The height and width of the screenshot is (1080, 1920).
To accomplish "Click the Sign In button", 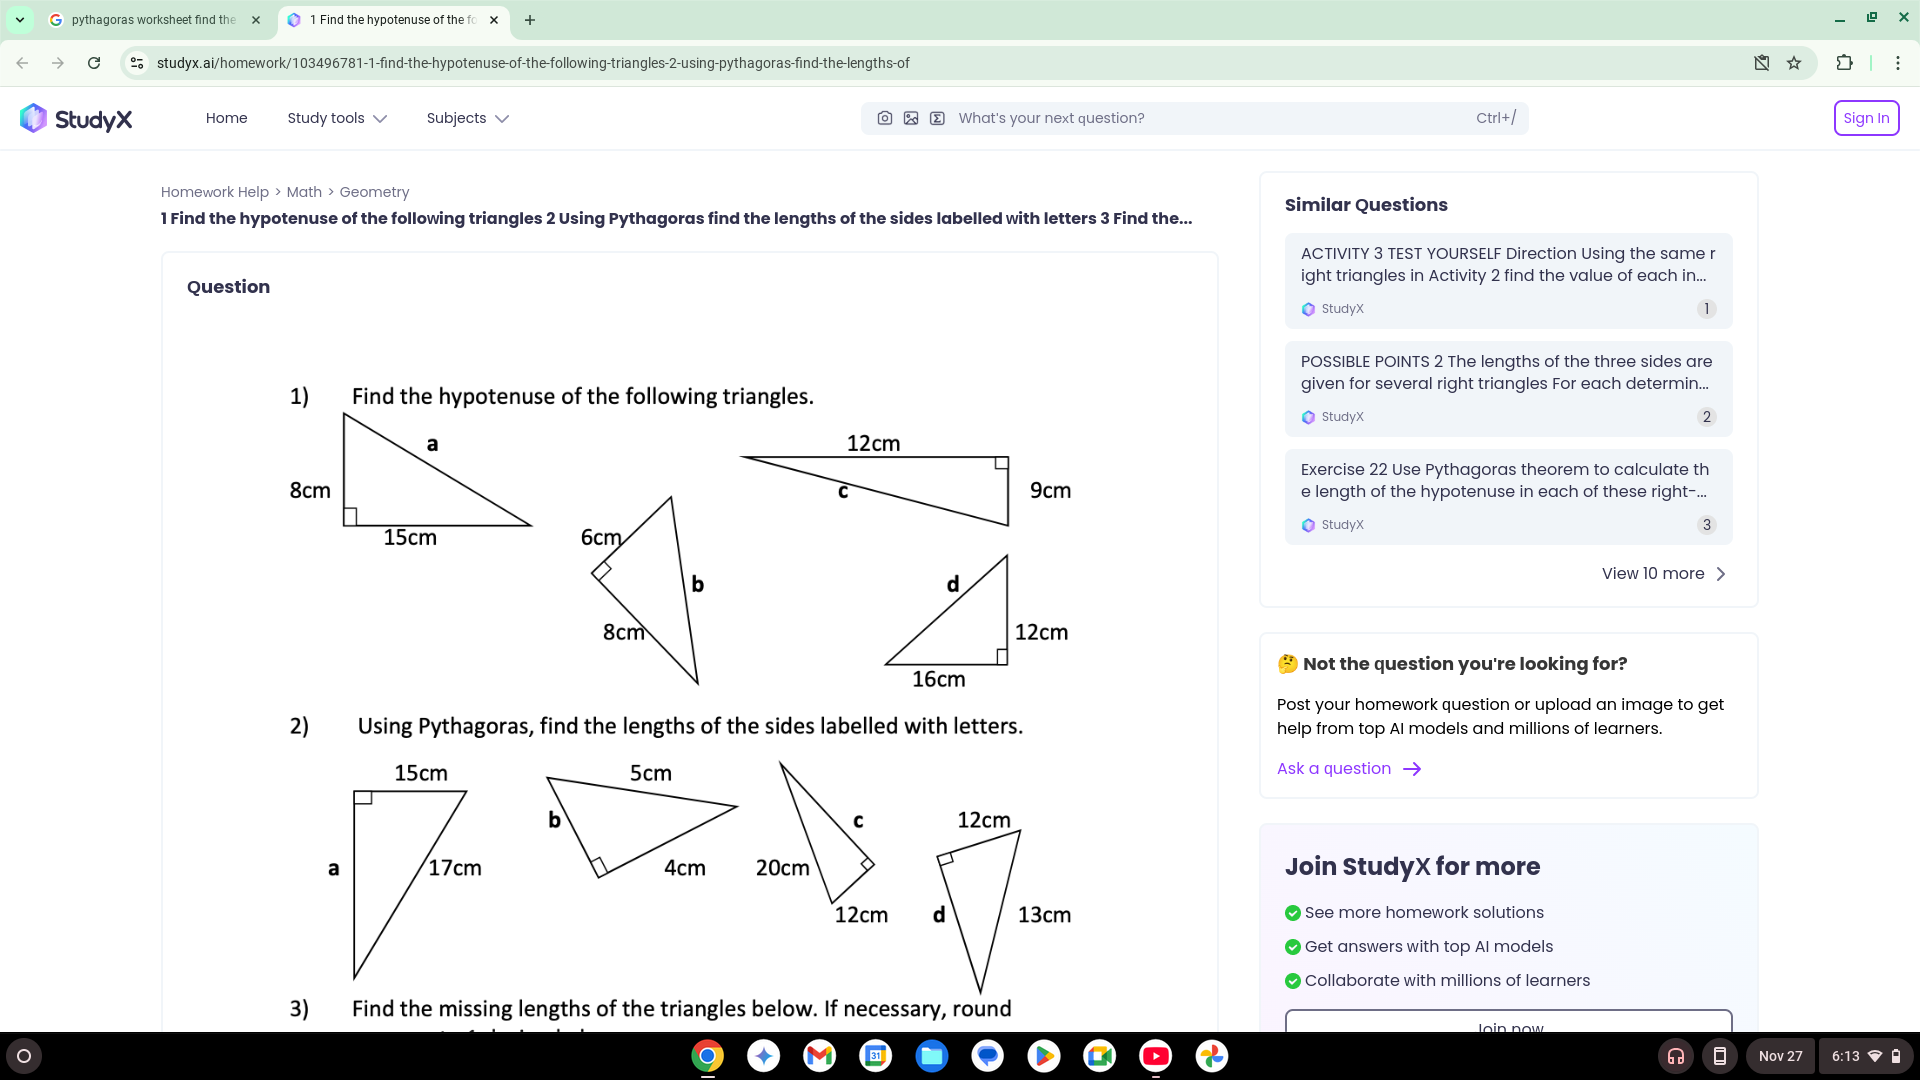I will [1866, 118].
